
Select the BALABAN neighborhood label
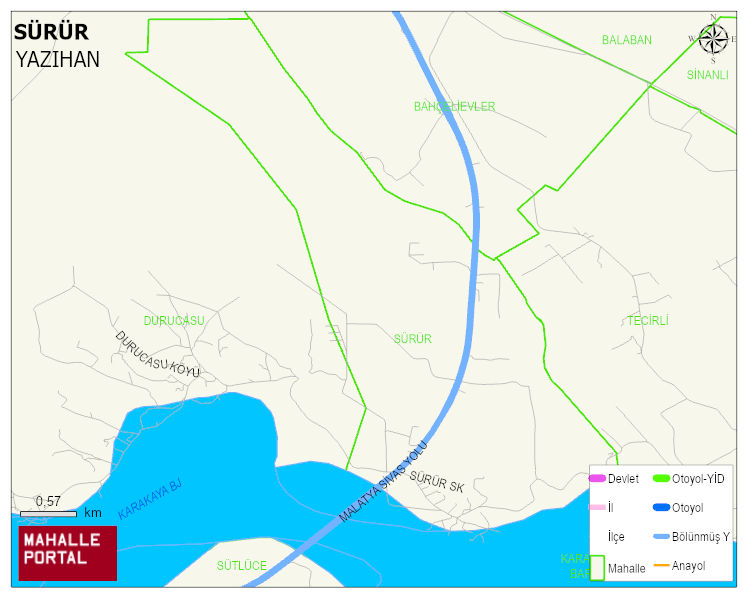627,40
